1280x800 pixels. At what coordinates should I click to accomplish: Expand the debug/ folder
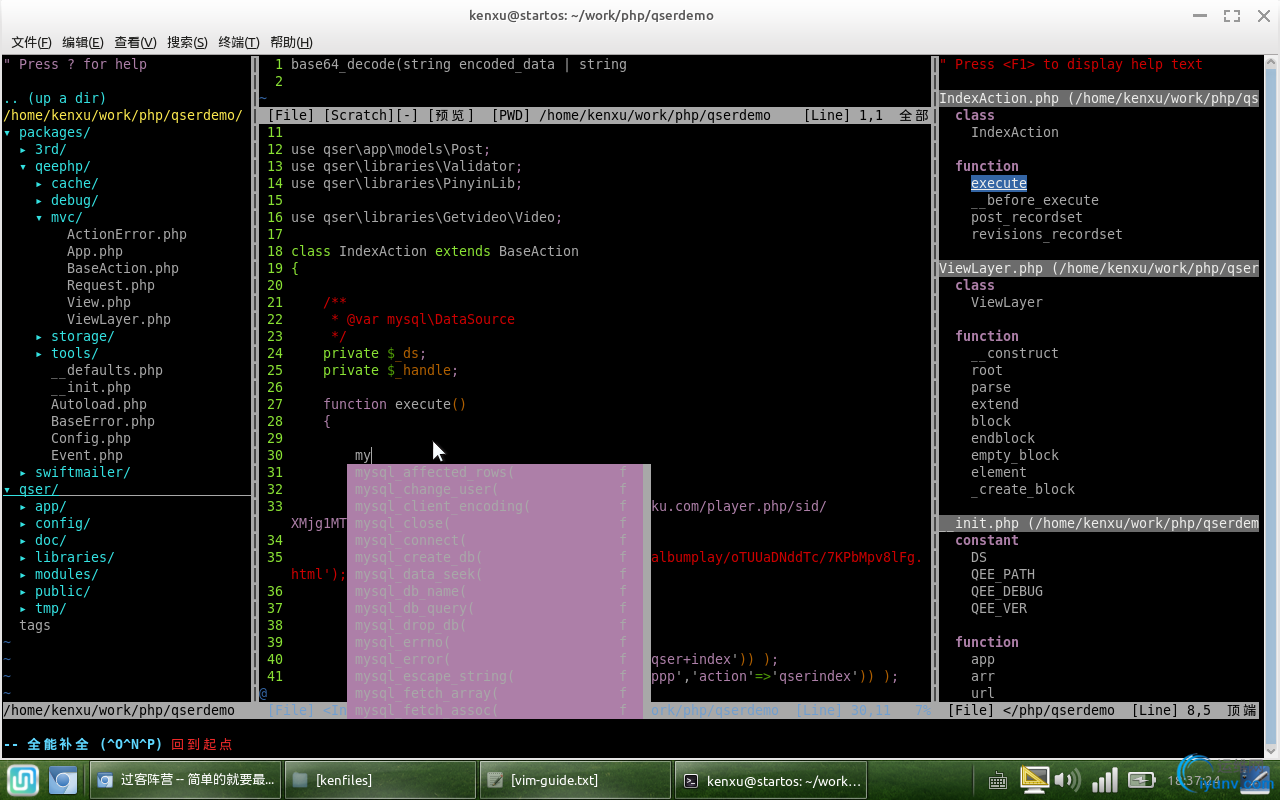click(x=67, y=200)
